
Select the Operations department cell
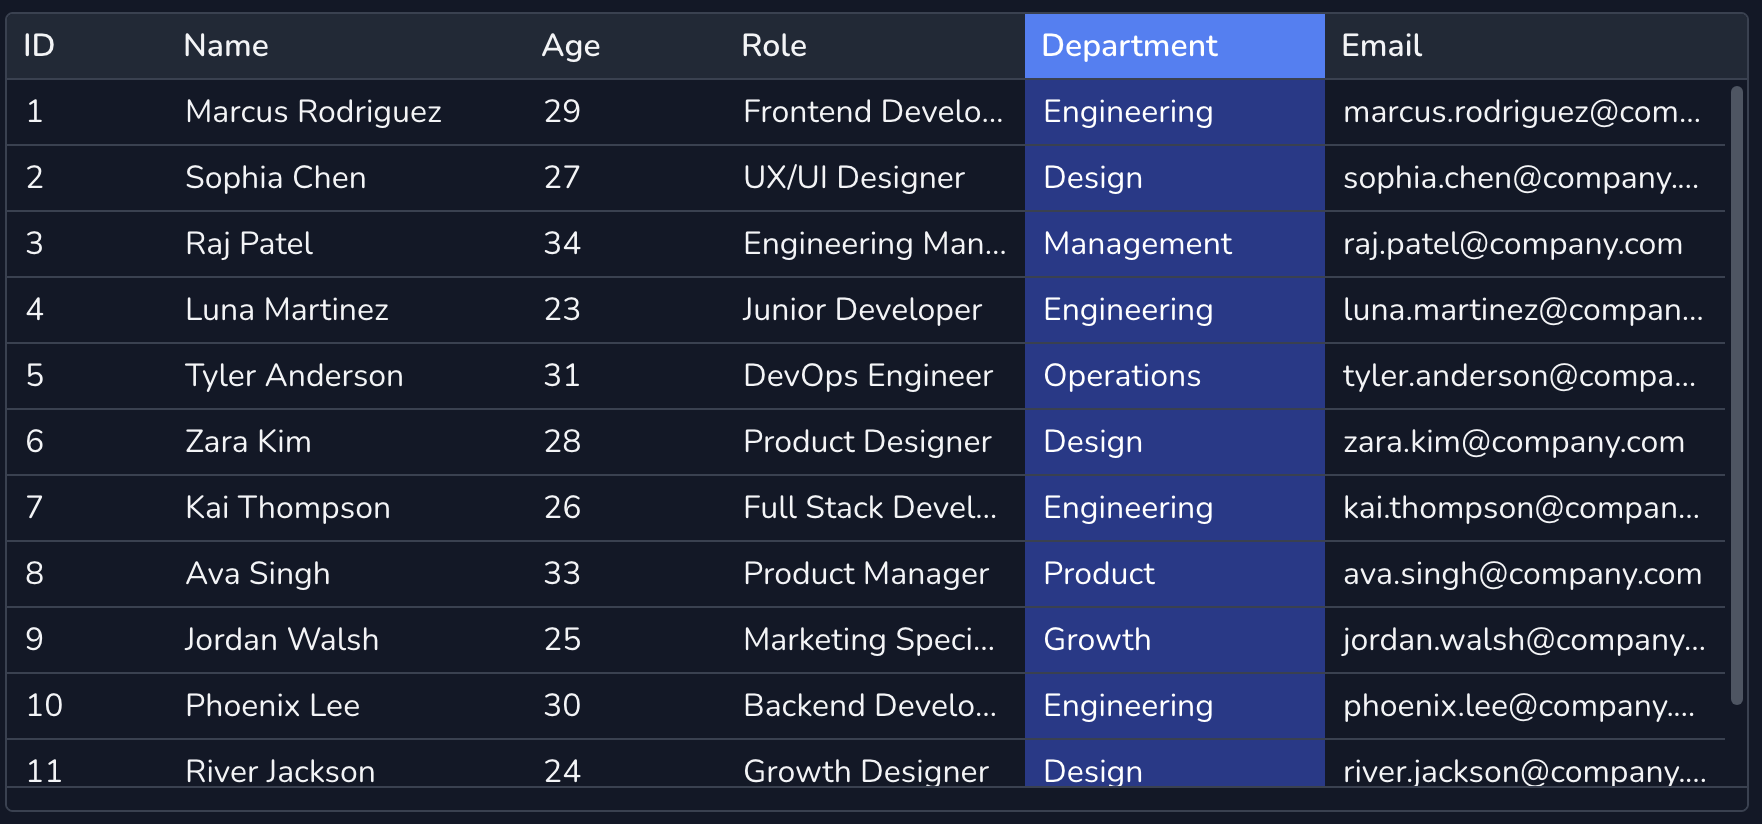[1122, 376]
